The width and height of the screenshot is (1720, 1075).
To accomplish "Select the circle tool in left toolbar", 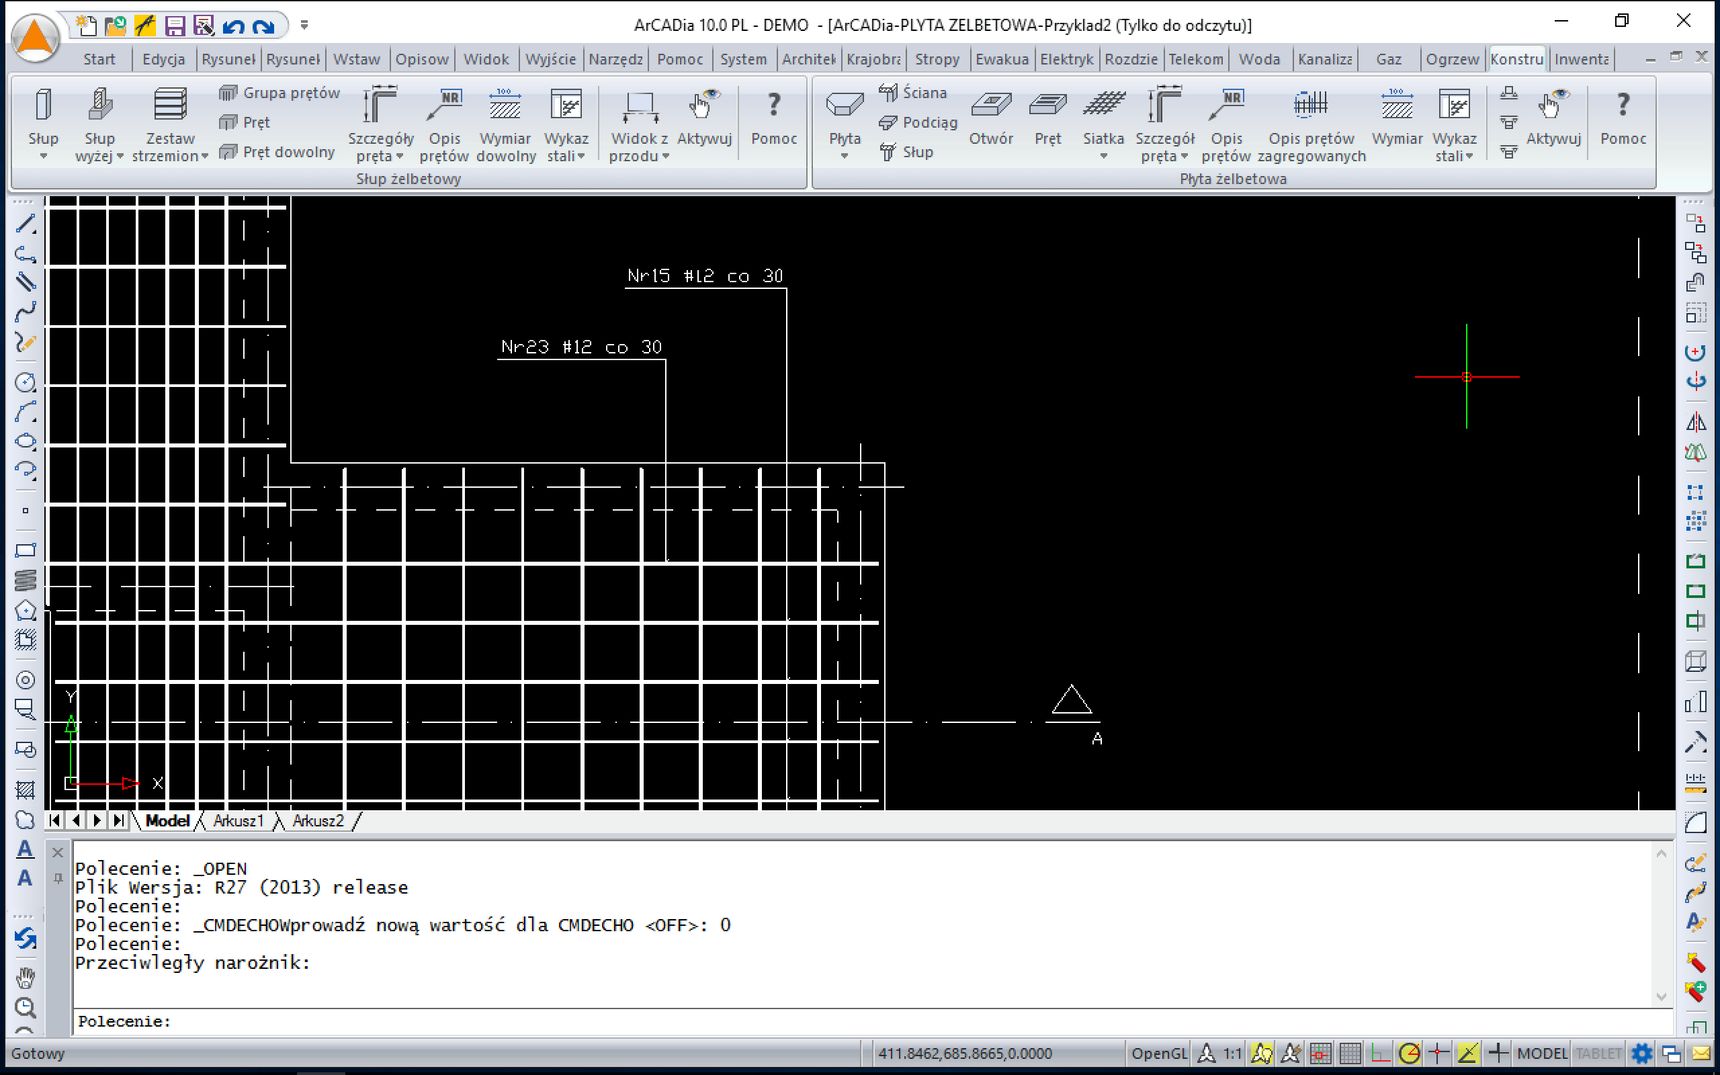I will [x=26, y=382].
